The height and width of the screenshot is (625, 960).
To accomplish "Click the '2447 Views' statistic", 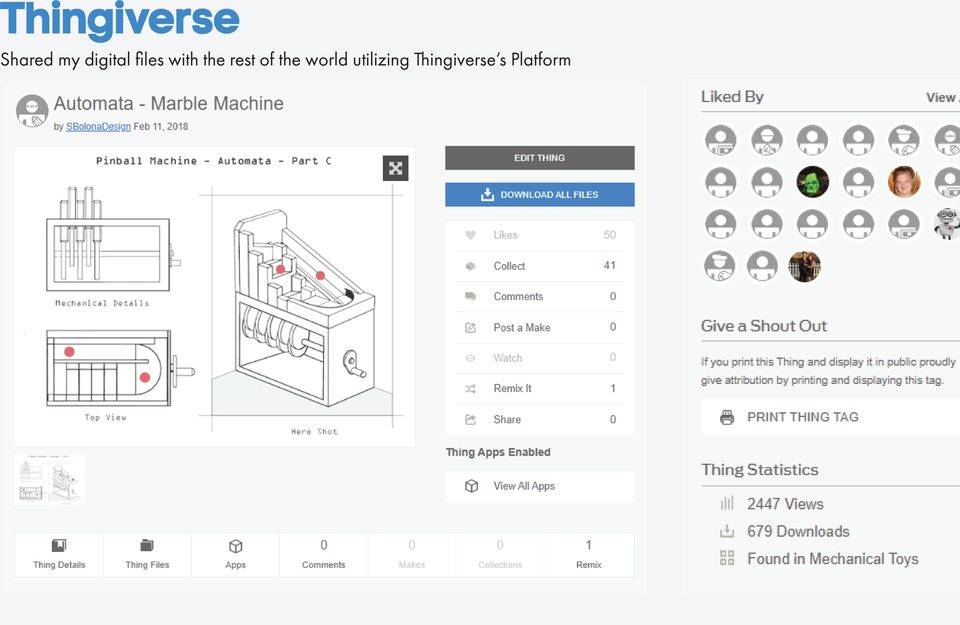I will click(785, 504).
